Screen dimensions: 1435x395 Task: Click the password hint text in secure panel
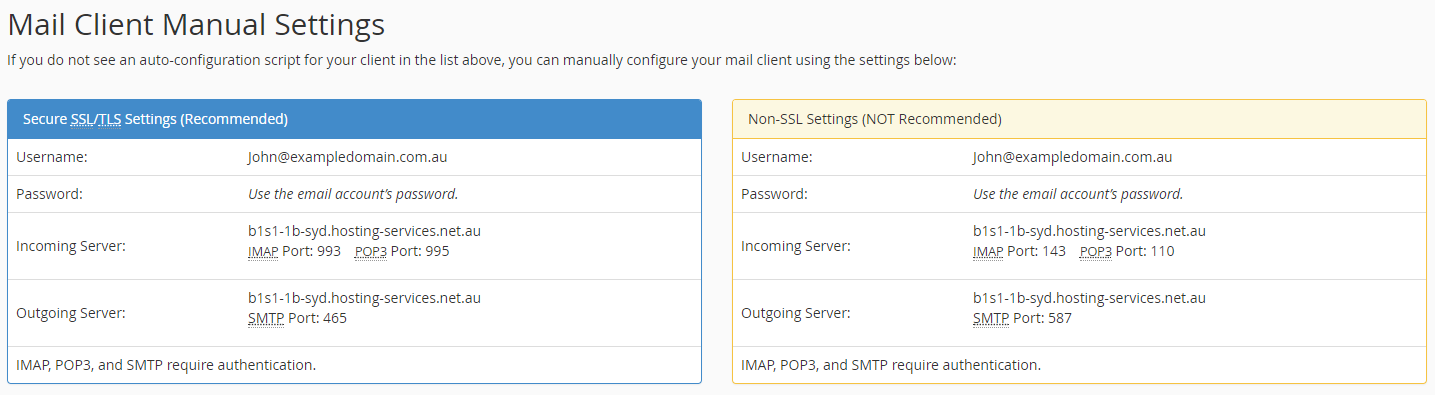pyautogui.click(x=353, y=194)
